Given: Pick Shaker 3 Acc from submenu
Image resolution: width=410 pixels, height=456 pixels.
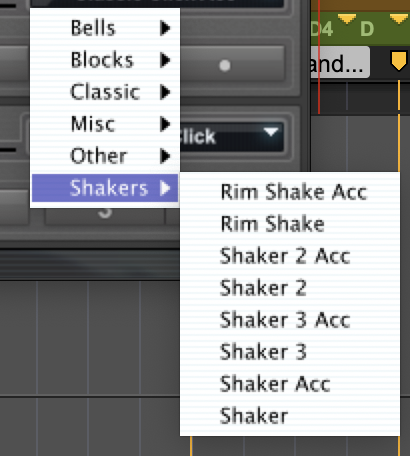Looking at the screenshot, I should point(290,320).
